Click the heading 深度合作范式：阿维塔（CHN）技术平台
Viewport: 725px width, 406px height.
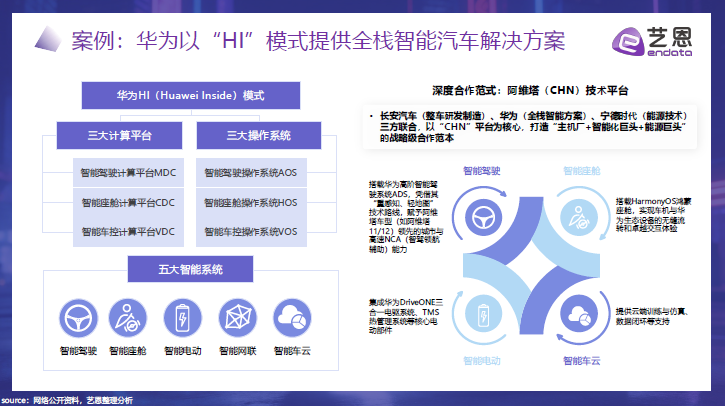pos(530,91)
